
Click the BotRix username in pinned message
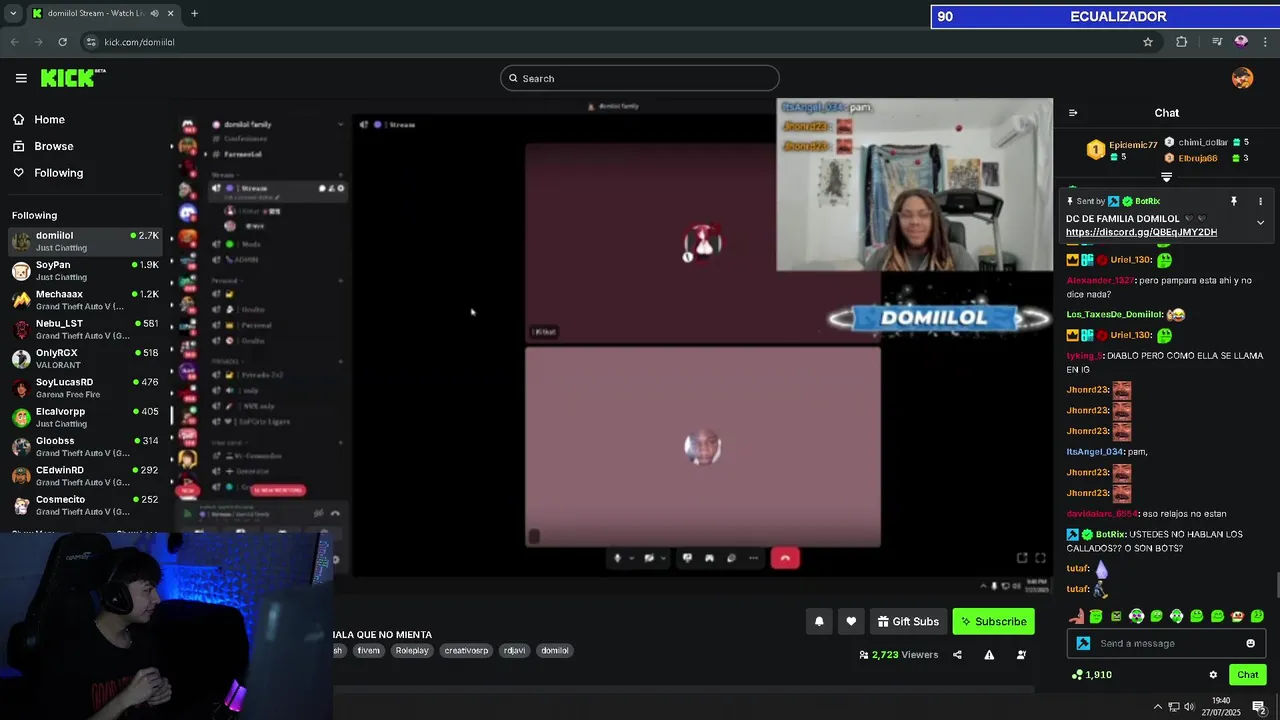[1147, 201]
